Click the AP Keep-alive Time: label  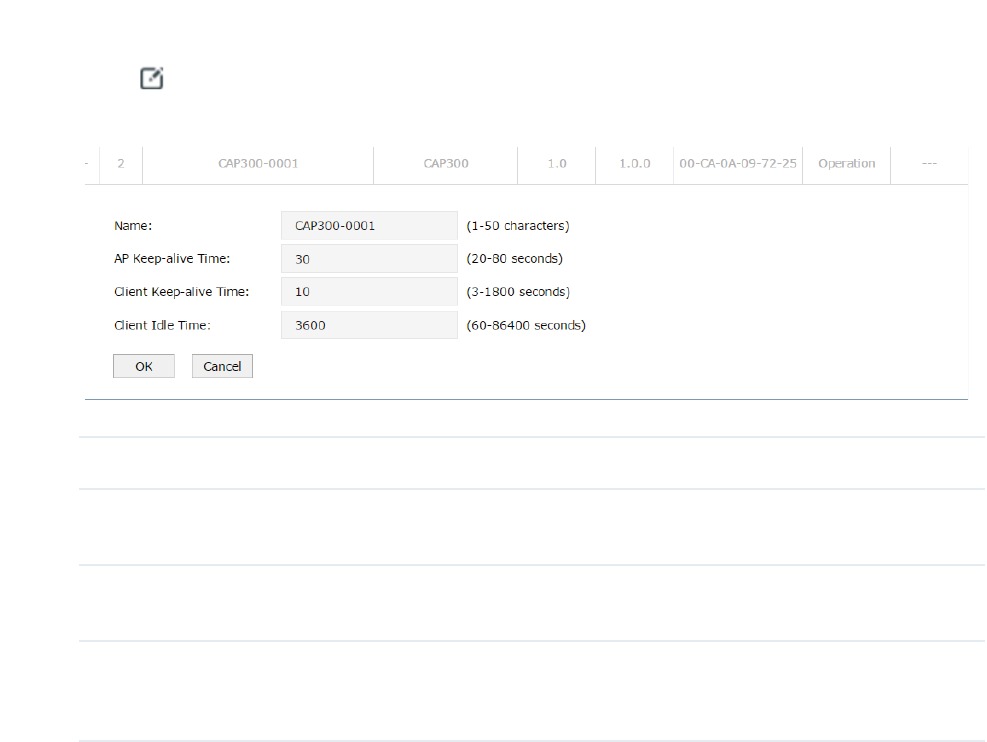pos(172,259)
